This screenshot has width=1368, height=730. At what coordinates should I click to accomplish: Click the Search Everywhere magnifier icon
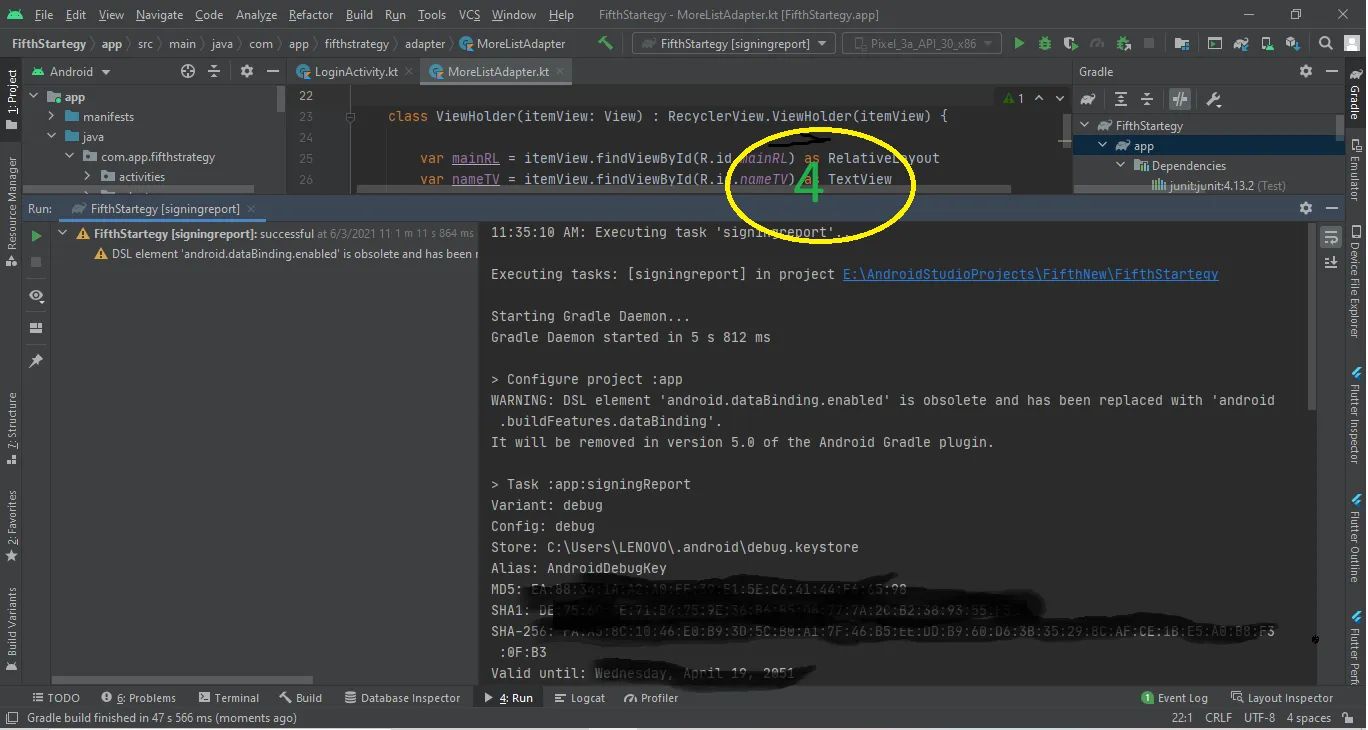coord(1326,43)
